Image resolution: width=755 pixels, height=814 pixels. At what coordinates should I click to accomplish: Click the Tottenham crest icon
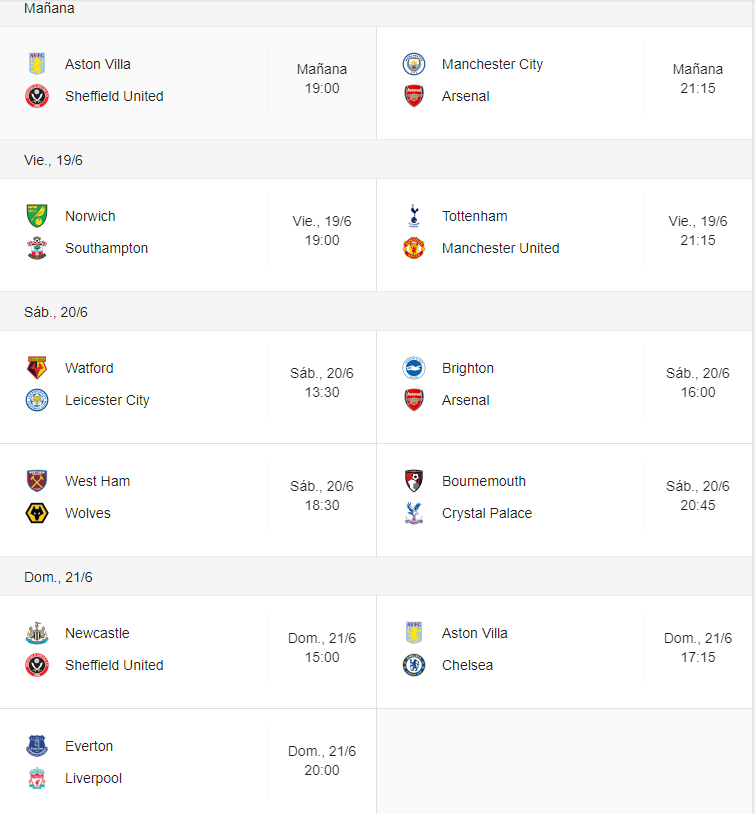[414, 216]
